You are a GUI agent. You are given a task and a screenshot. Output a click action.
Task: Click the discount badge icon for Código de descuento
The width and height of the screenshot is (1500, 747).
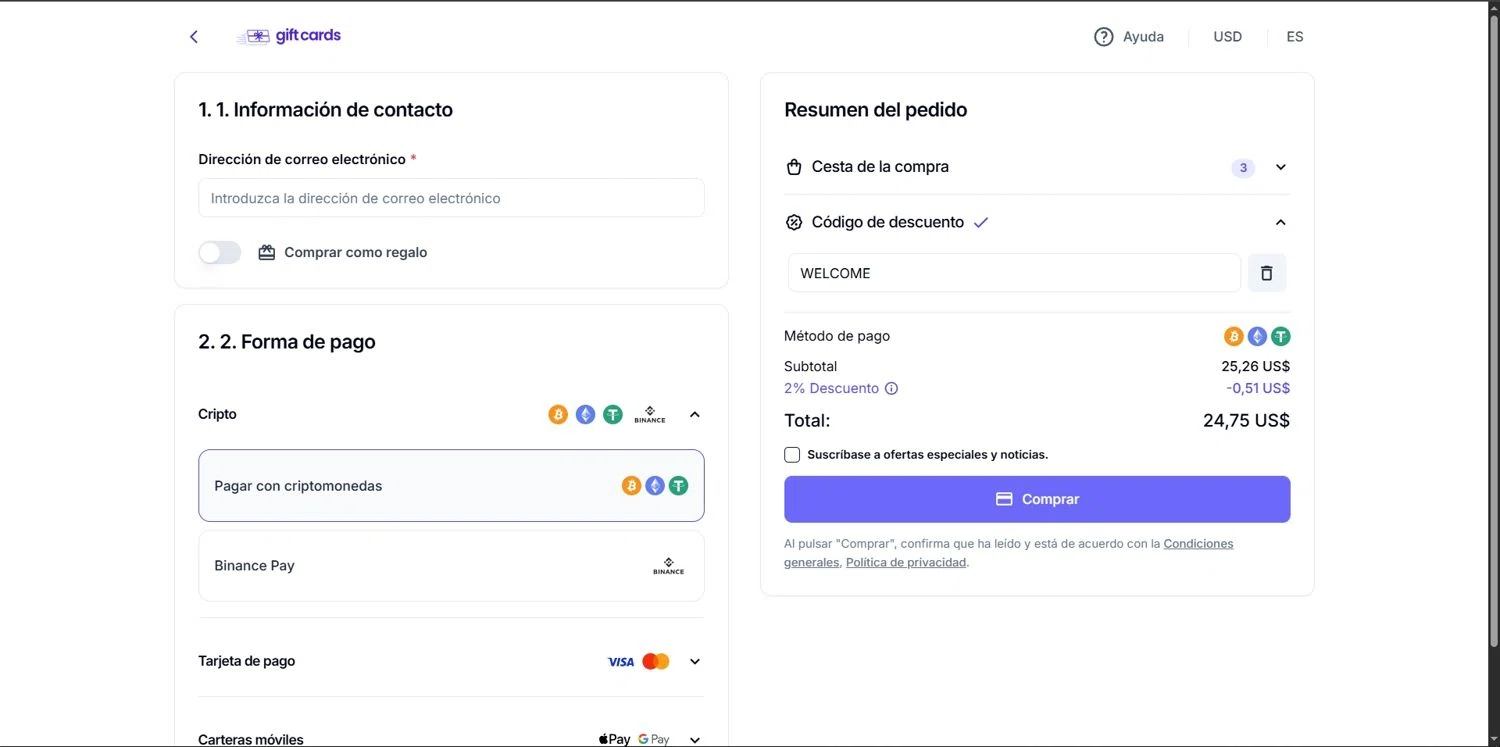tap(794, 222)
